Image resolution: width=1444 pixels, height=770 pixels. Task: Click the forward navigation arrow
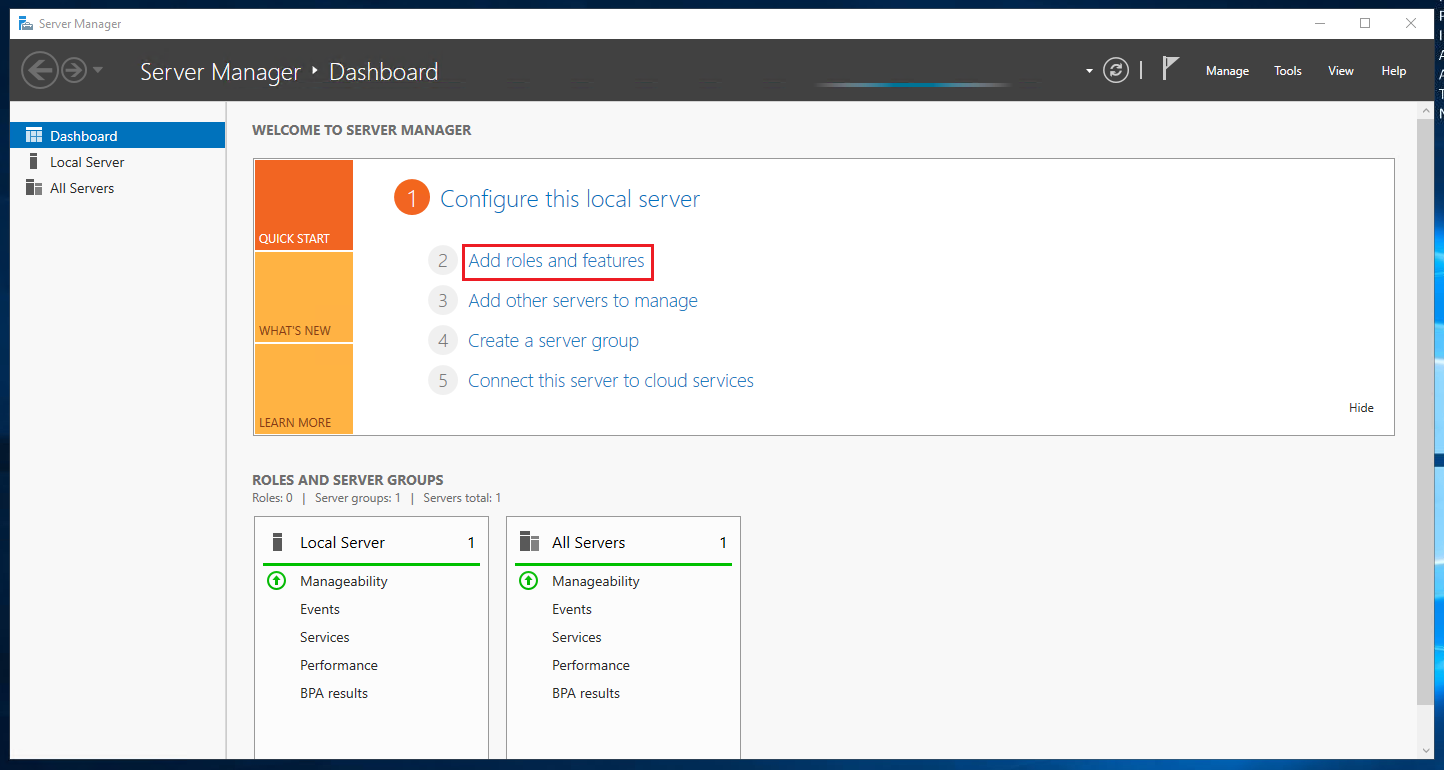(x=74, y=70)
